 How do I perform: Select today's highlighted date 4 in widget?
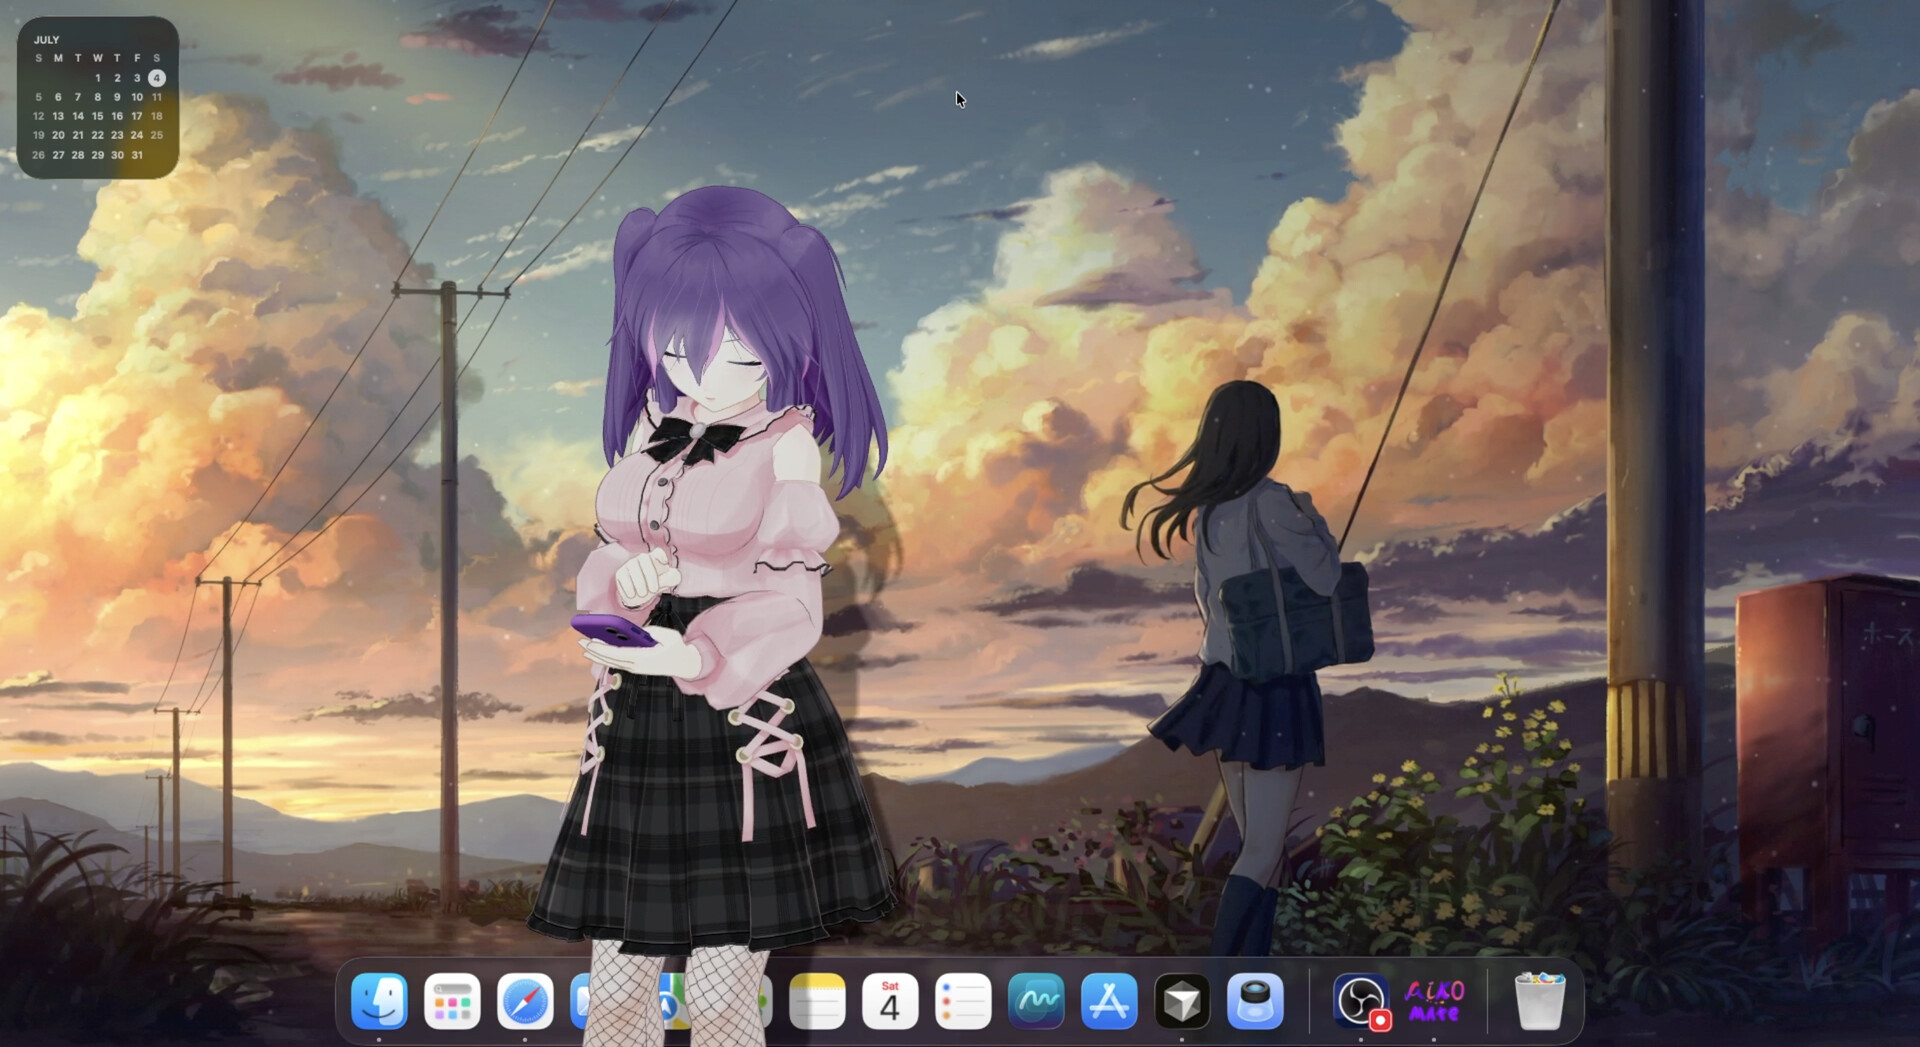[157, 78]
